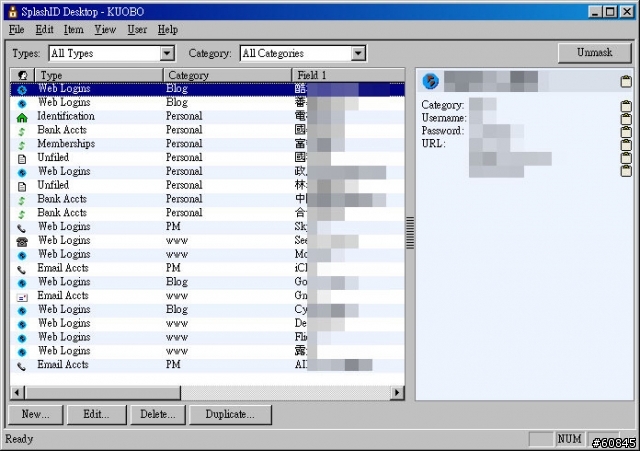
Task: Click the telephone icon in the Web Logins www row
Action: pos(22,242)
